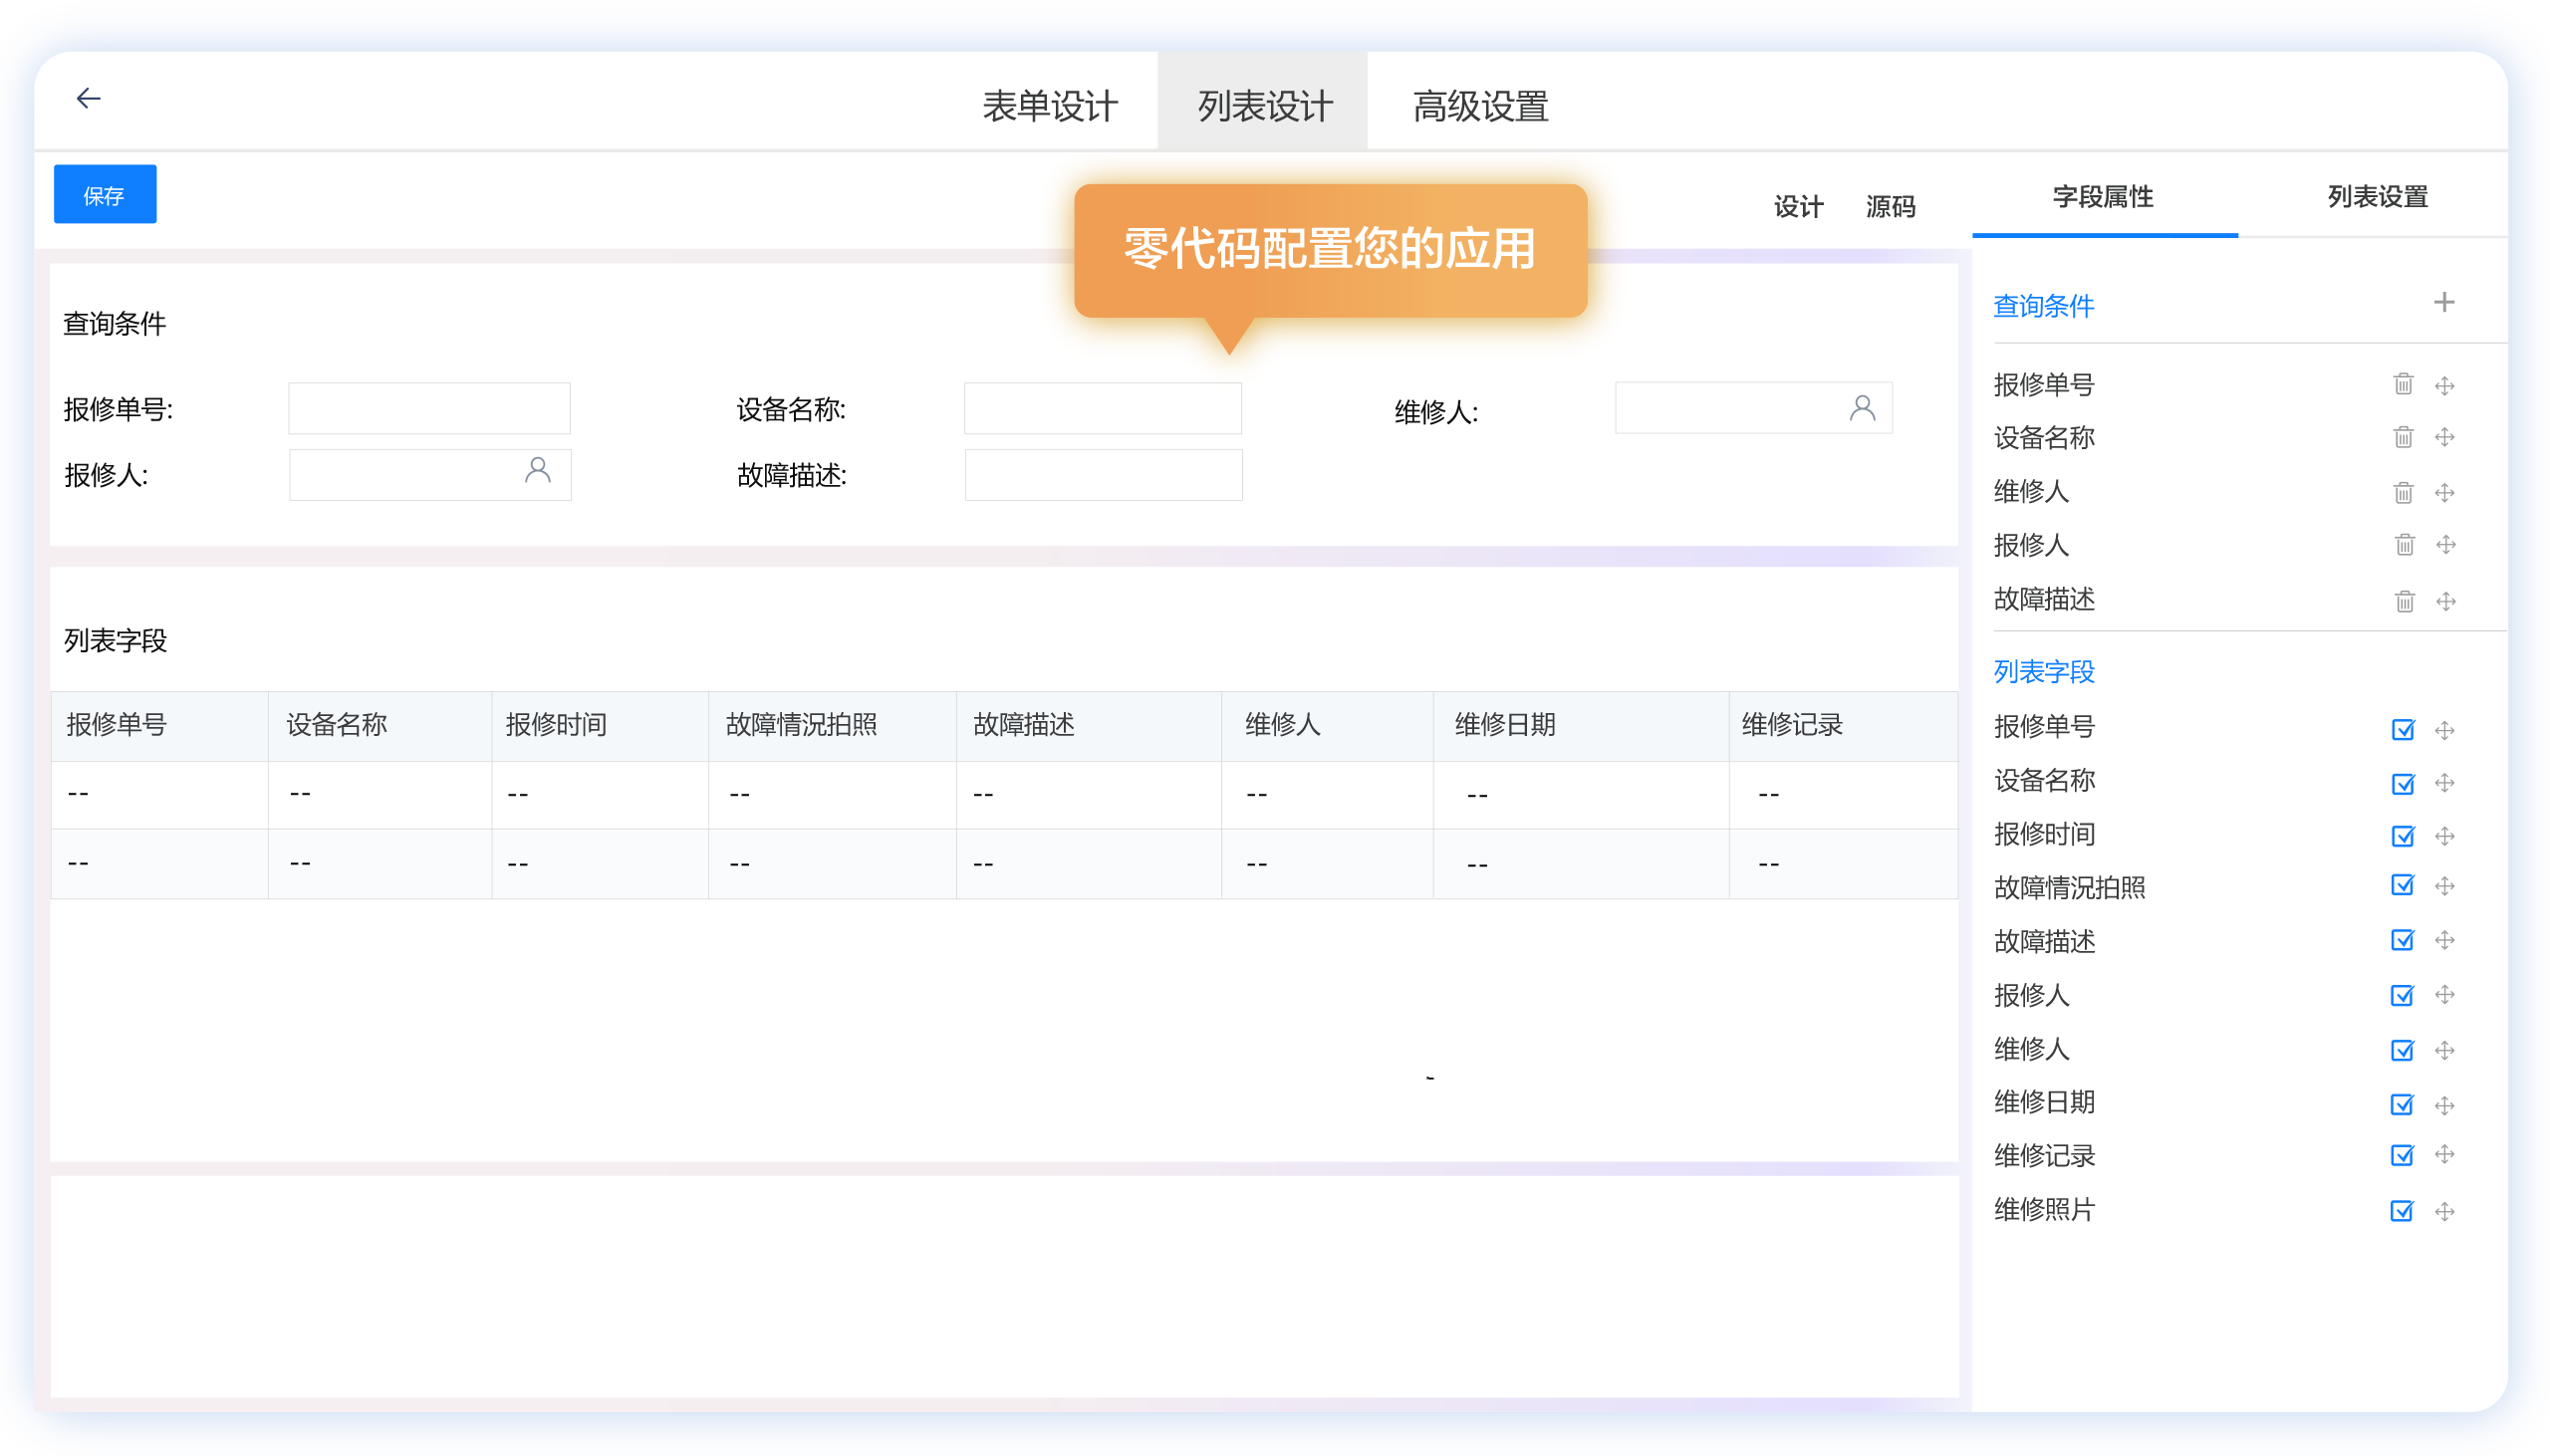Click move handle for 设备名称 list field
This screenshot has width=2550, height=1456.
(x=2444, y=783)
